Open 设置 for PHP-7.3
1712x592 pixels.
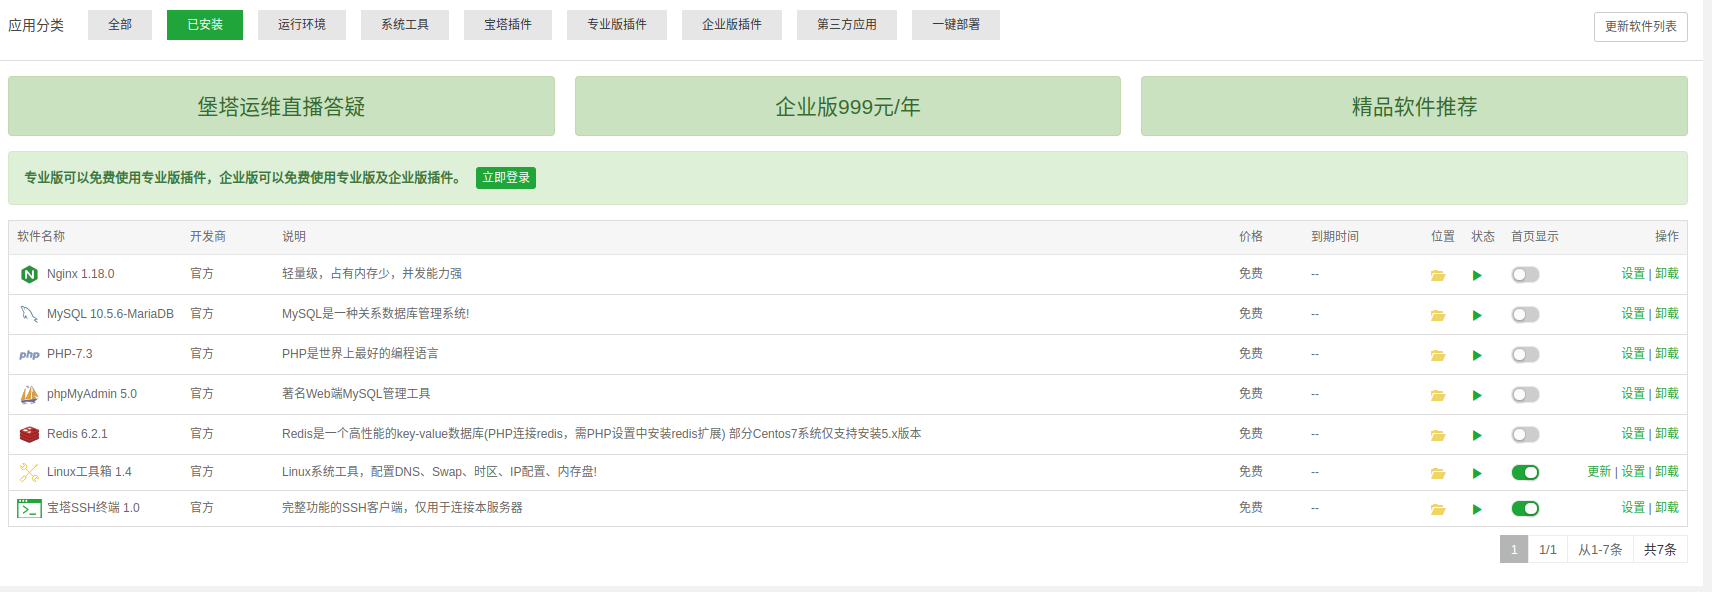click(1633, 353)
